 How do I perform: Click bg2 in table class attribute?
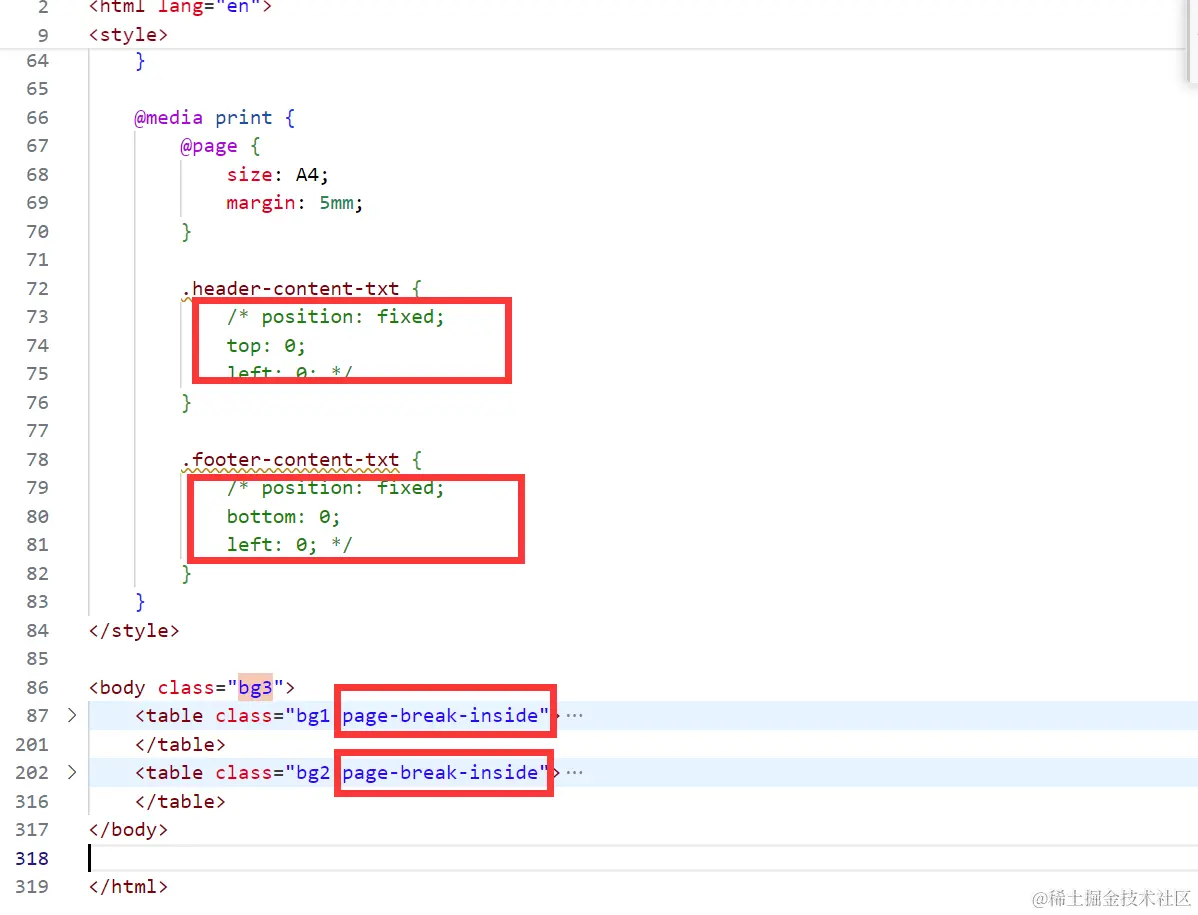[x=312, y=773]
